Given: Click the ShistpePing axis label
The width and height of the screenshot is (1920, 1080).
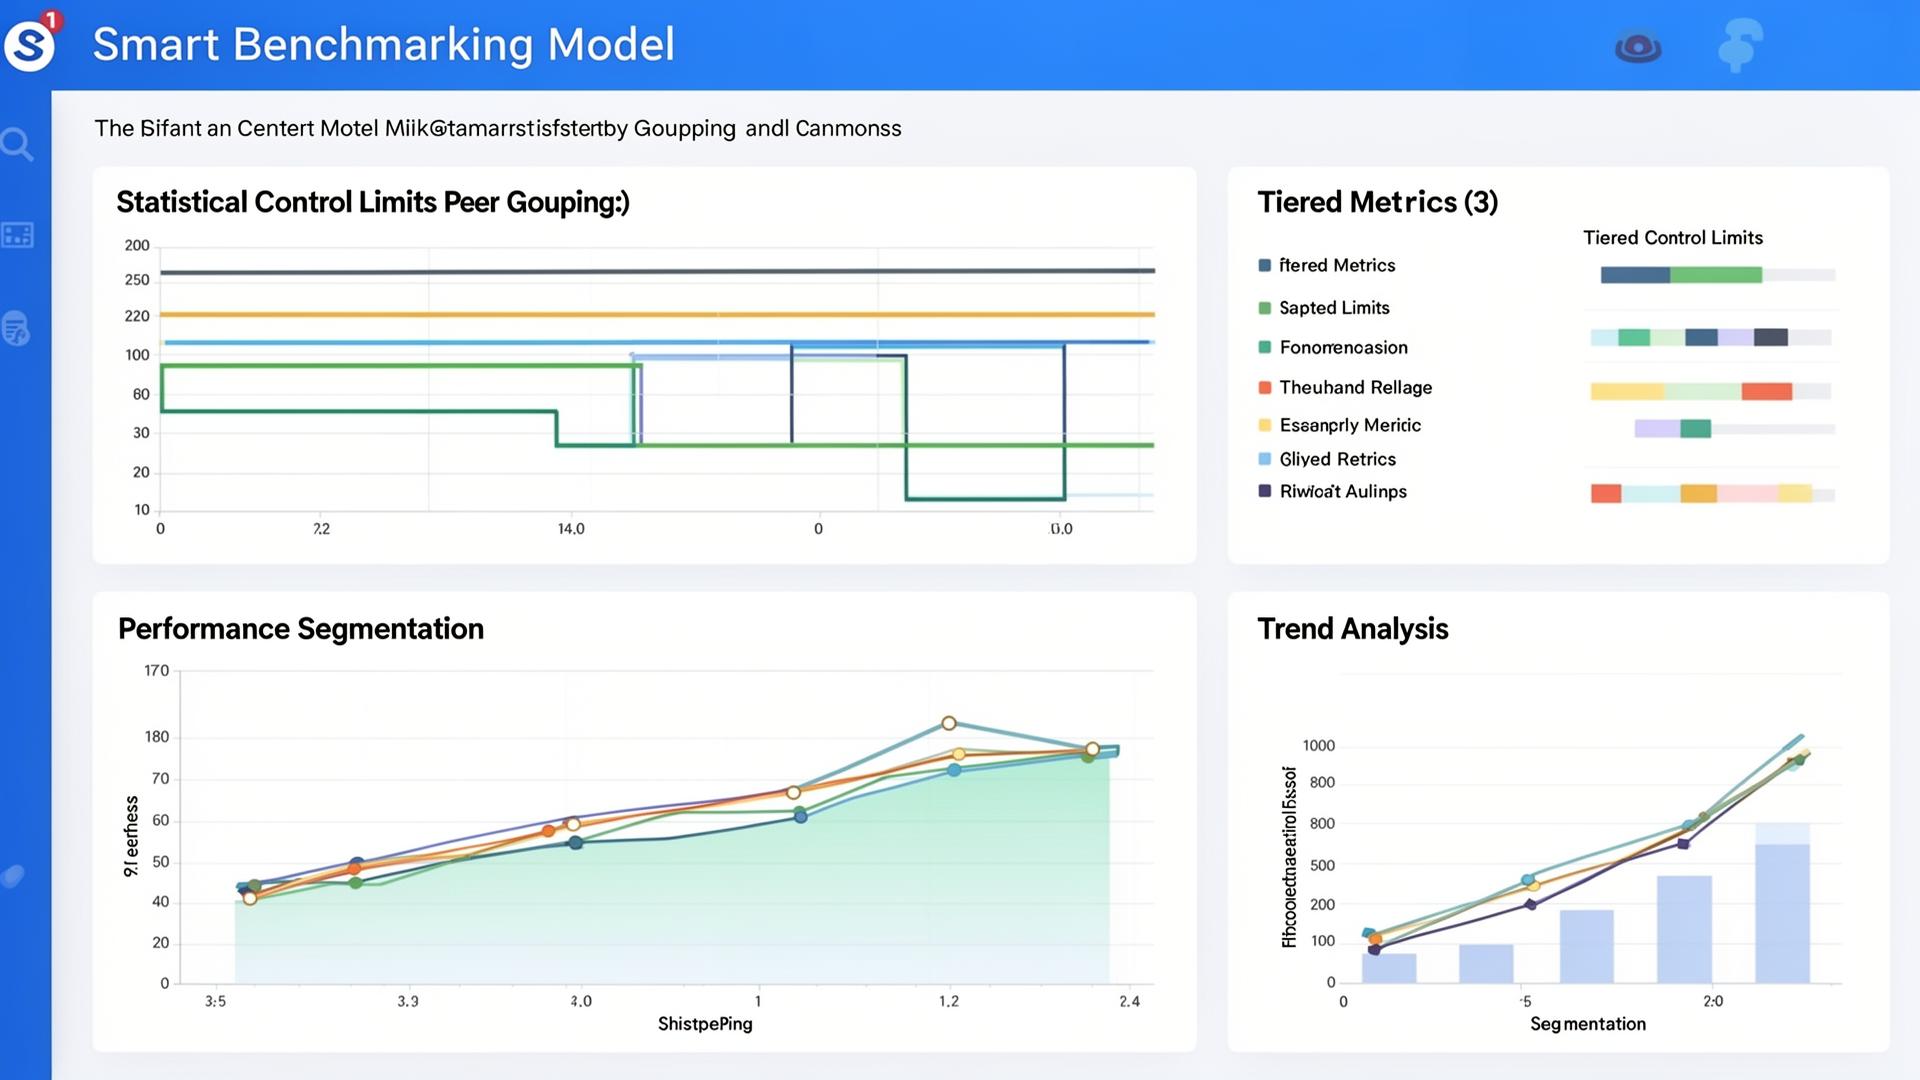Looking at the screenshot, I should (705, 1024).
